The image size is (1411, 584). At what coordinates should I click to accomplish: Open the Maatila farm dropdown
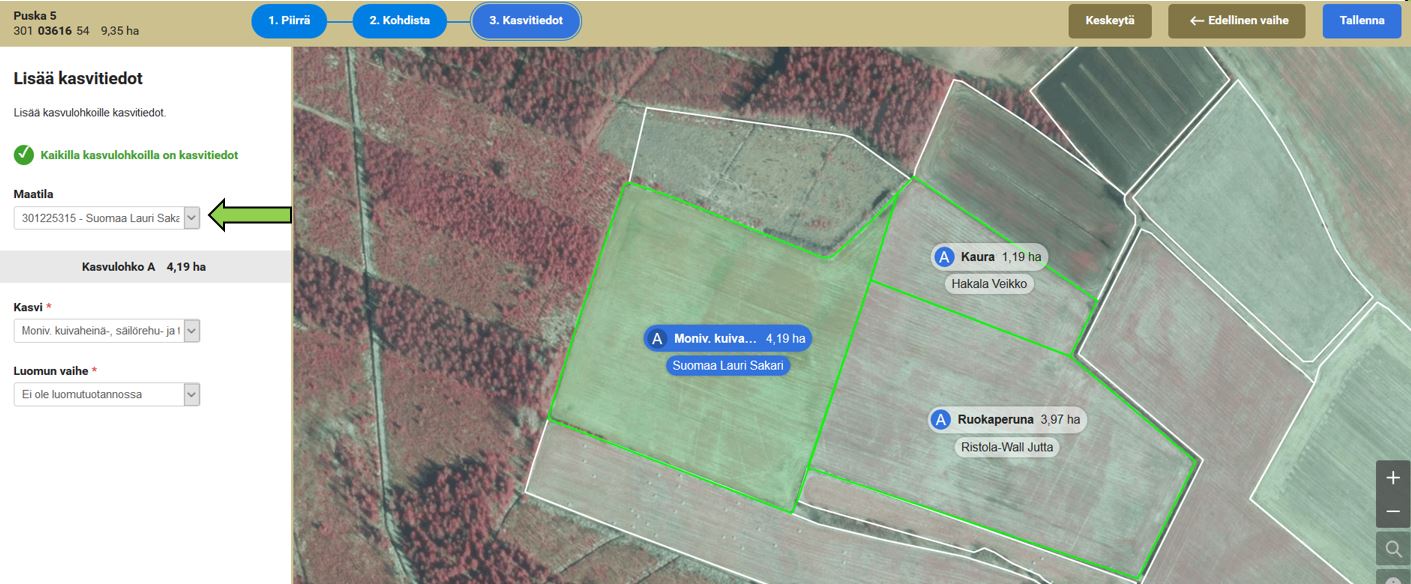click(192, 218)
